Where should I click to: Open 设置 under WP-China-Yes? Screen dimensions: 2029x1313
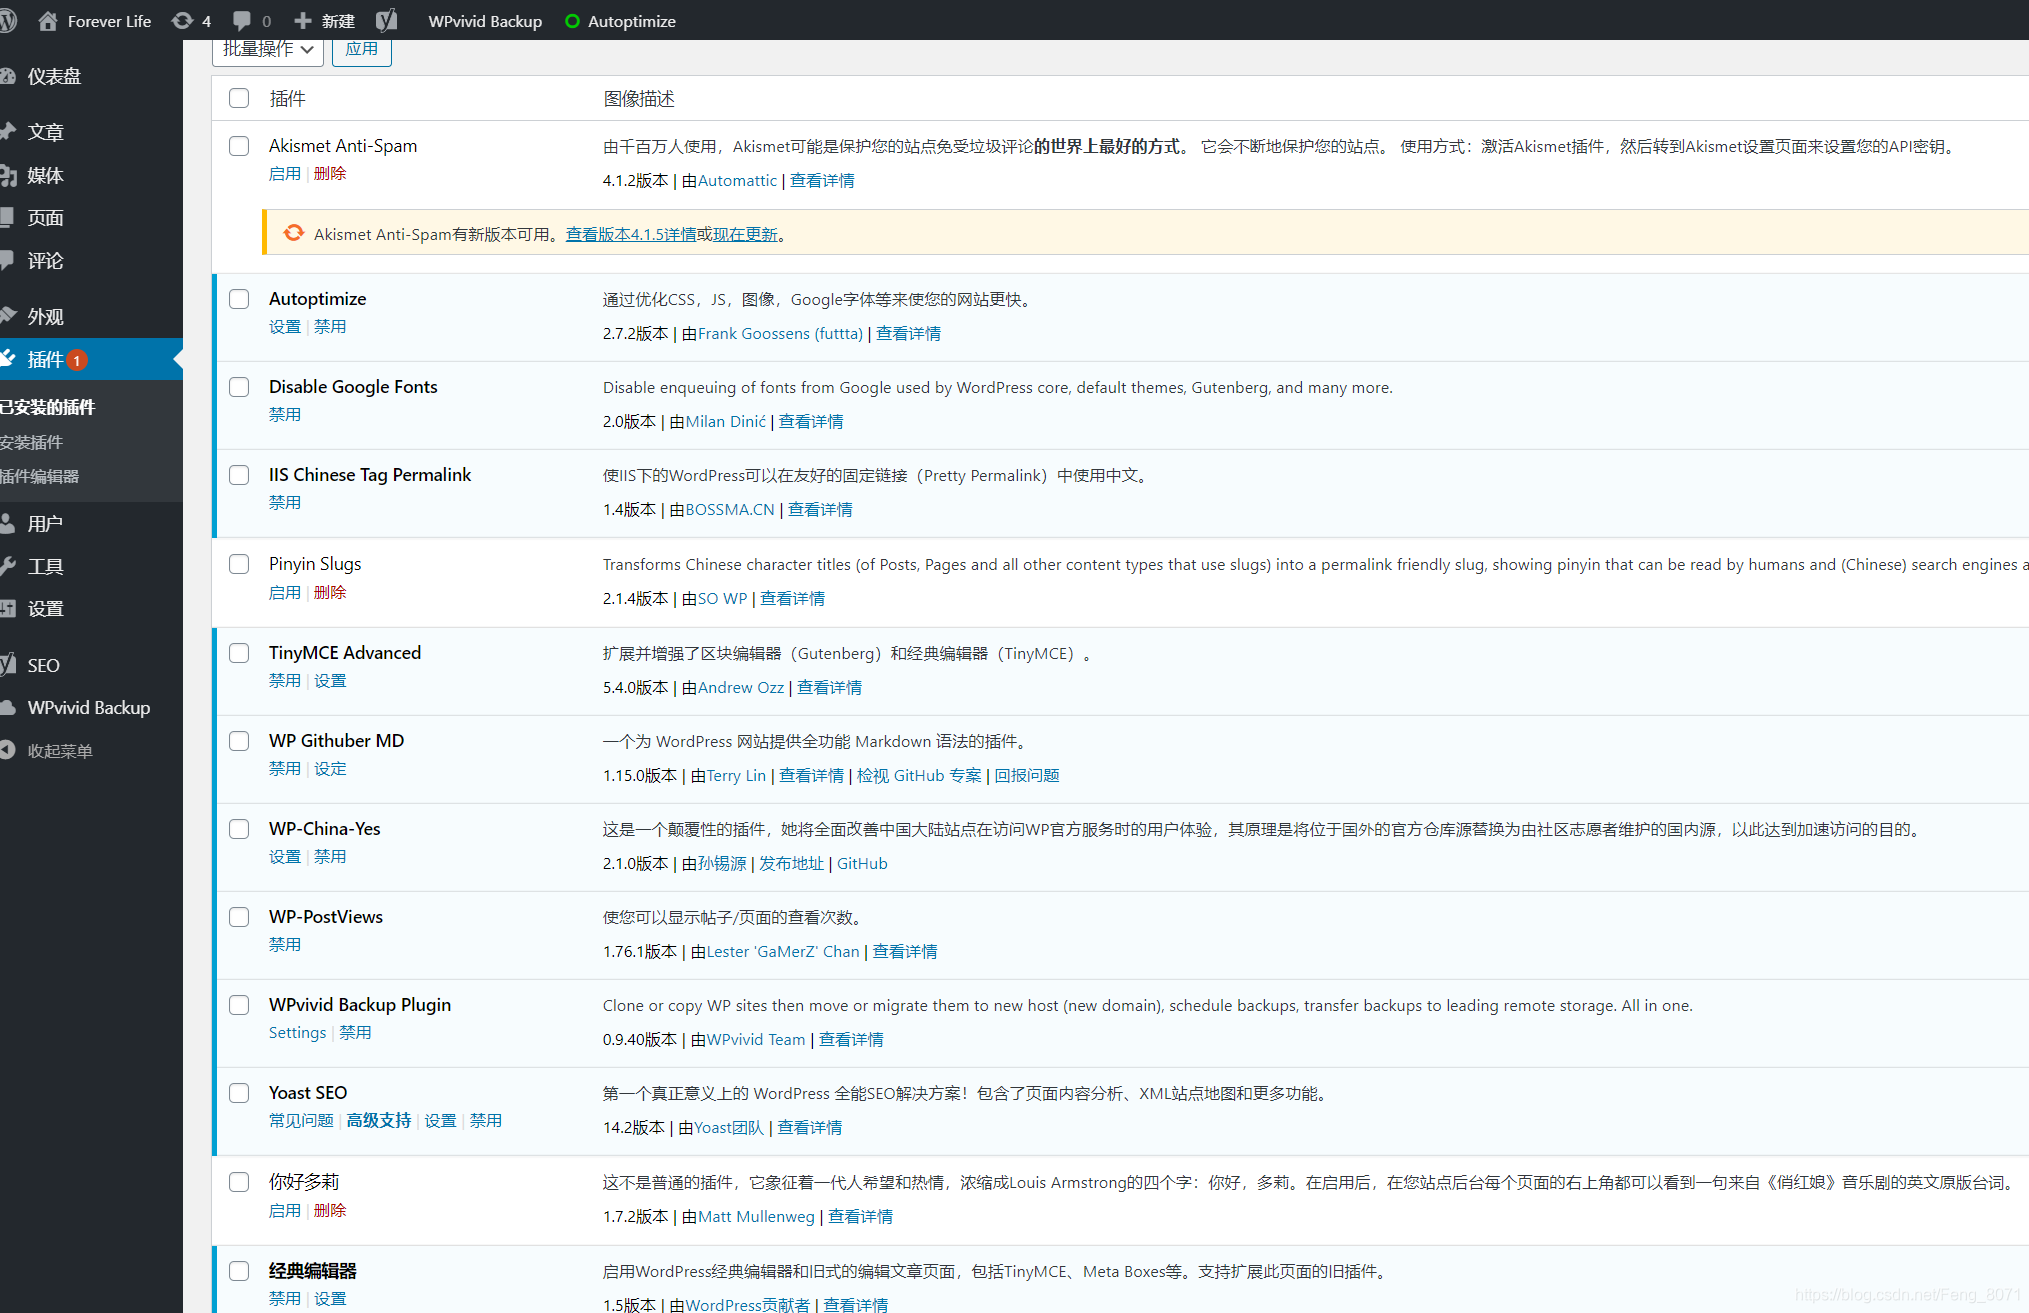[x=285, y=856]
